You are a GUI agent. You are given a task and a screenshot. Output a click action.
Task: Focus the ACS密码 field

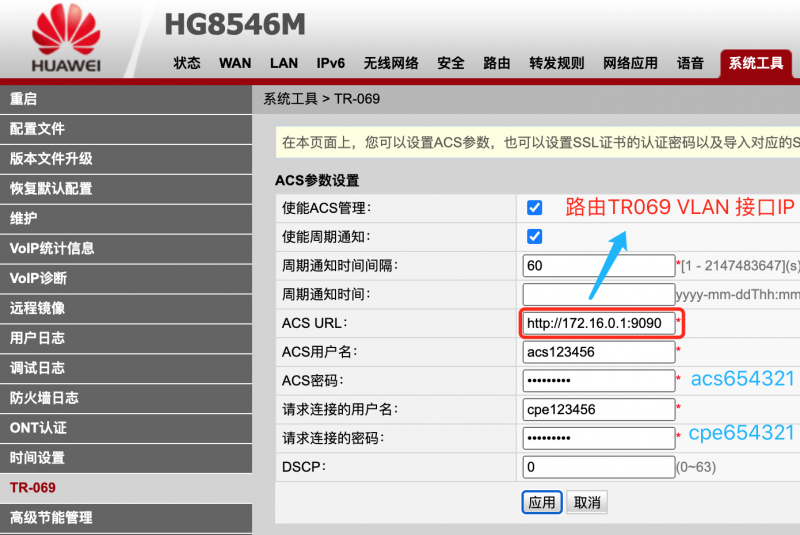coord(598,380)
